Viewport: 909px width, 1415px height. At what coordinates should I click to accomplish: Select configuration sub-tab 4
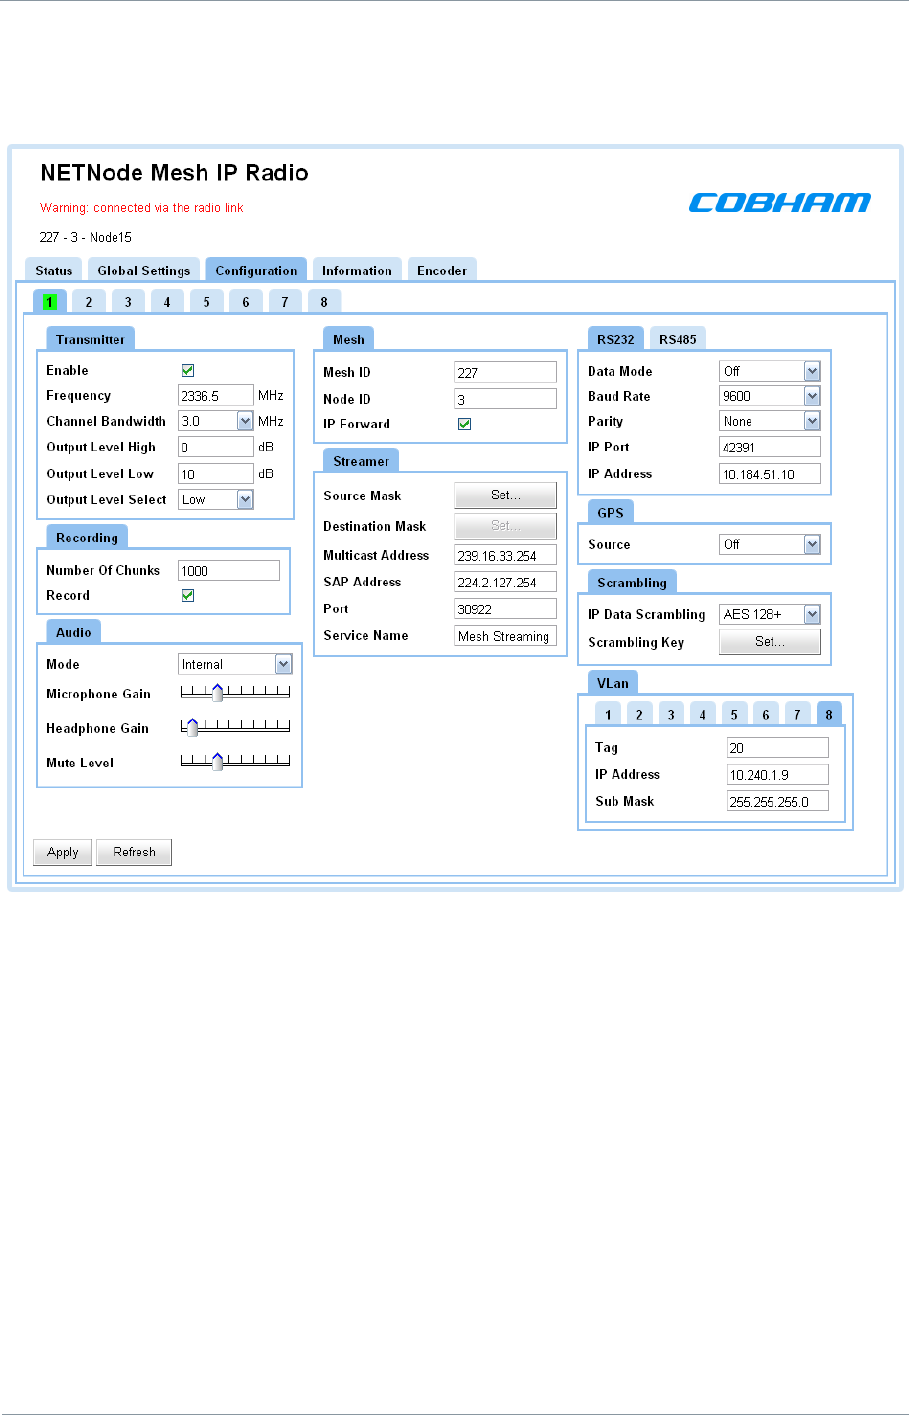[x=167, y=302]
